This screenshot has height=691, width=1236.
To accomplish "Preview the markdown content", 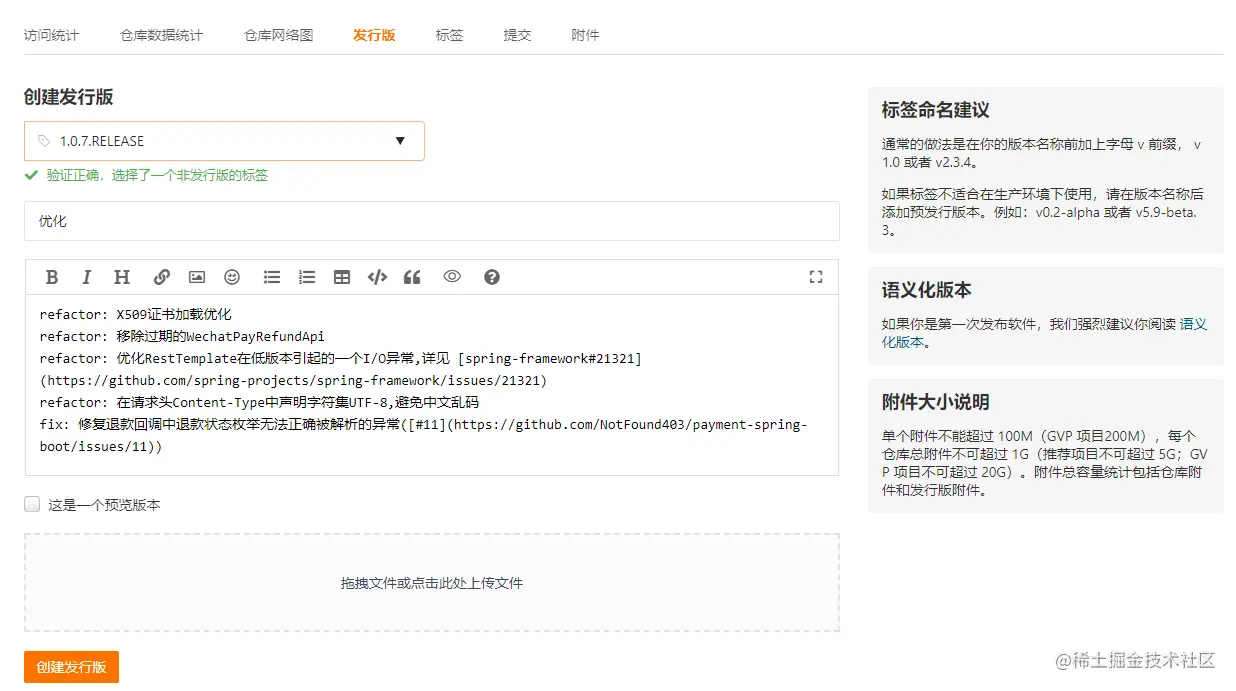I will [x=451, y=277].
